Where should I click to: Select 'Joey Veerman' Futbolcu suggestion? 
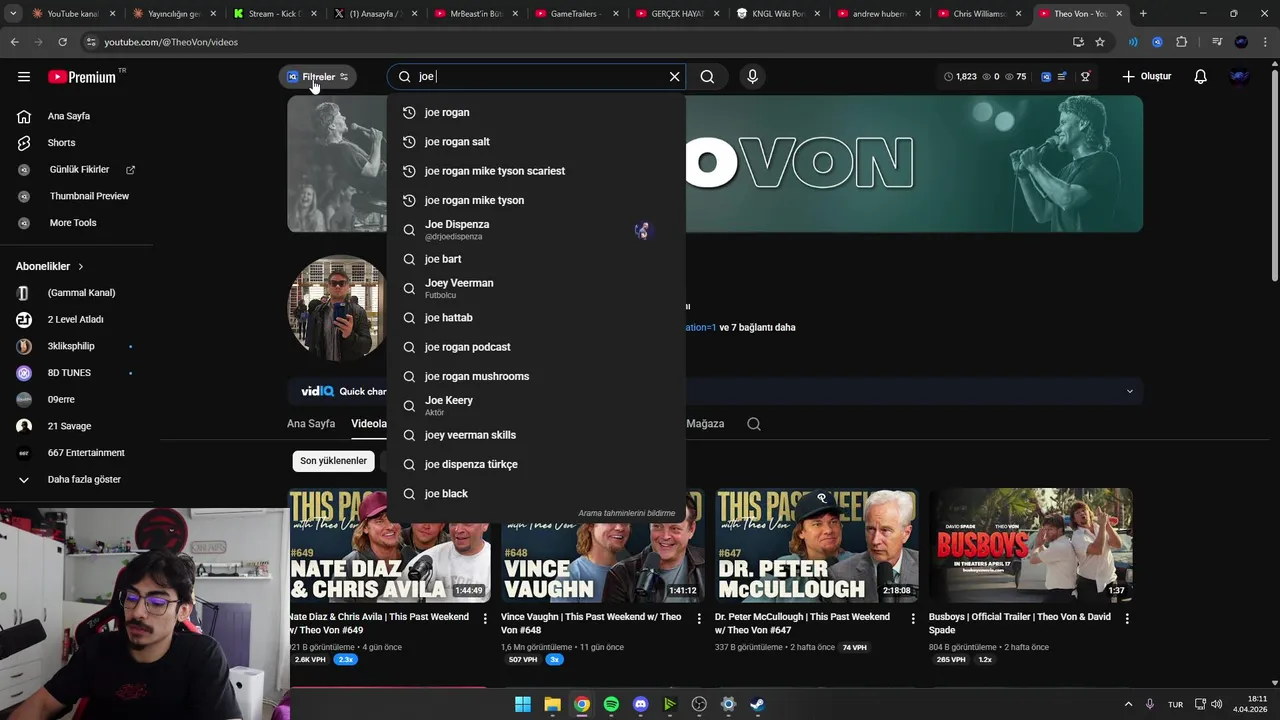coord(536,288)
